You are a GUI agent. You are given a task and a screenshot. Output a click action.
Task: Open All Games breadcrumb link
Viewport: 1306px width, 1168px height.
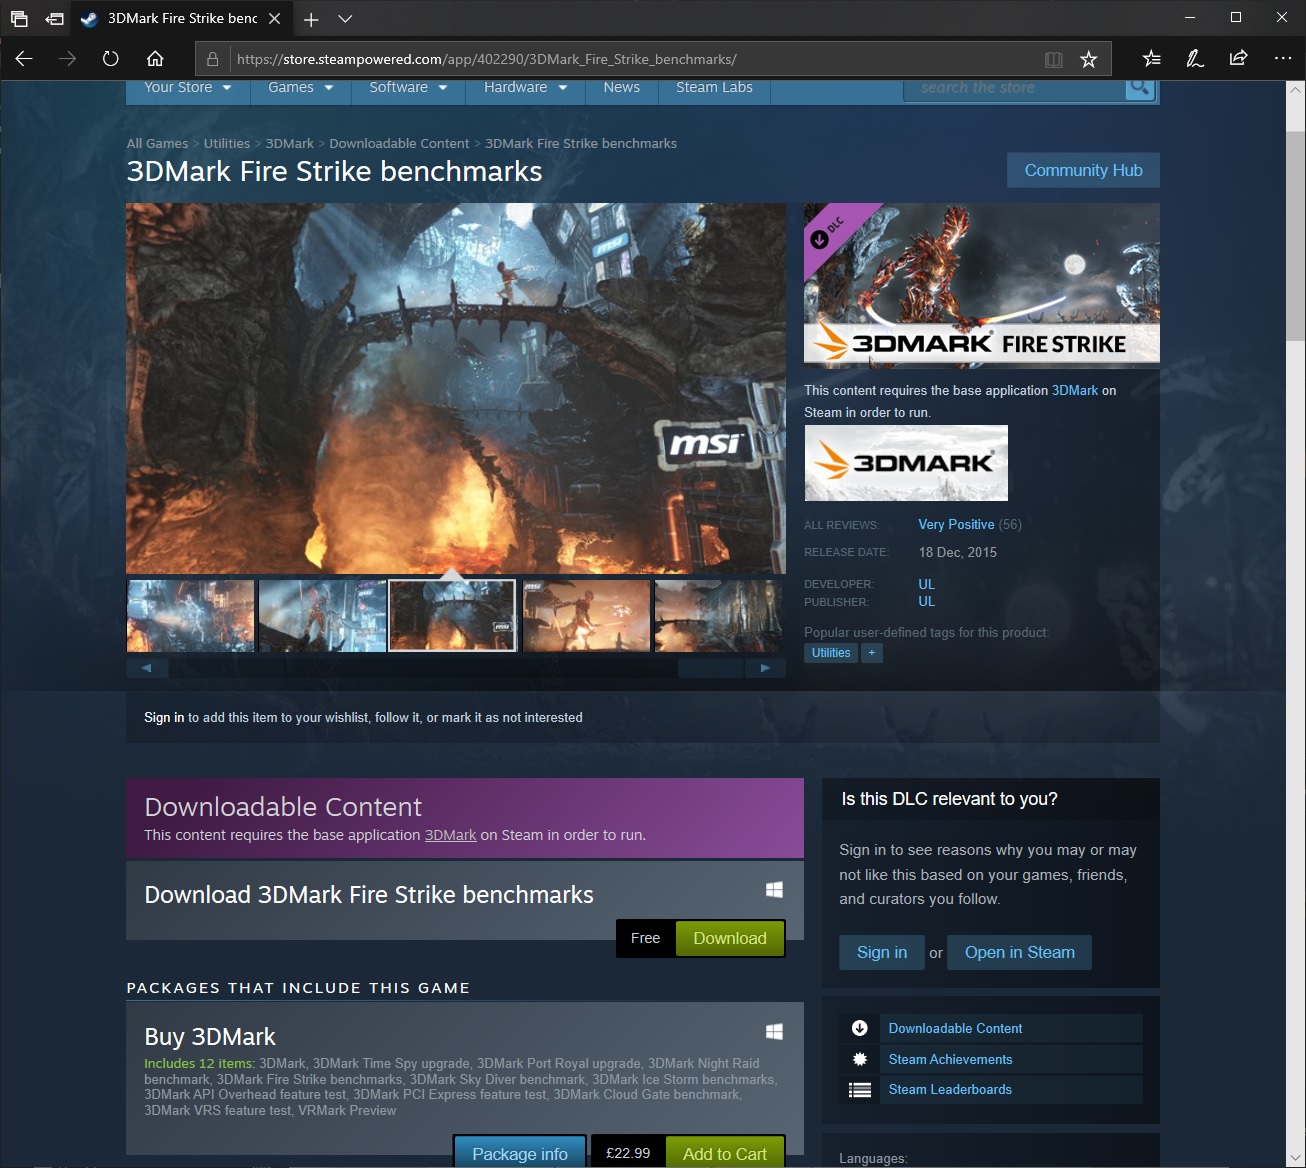pos(157,144)
